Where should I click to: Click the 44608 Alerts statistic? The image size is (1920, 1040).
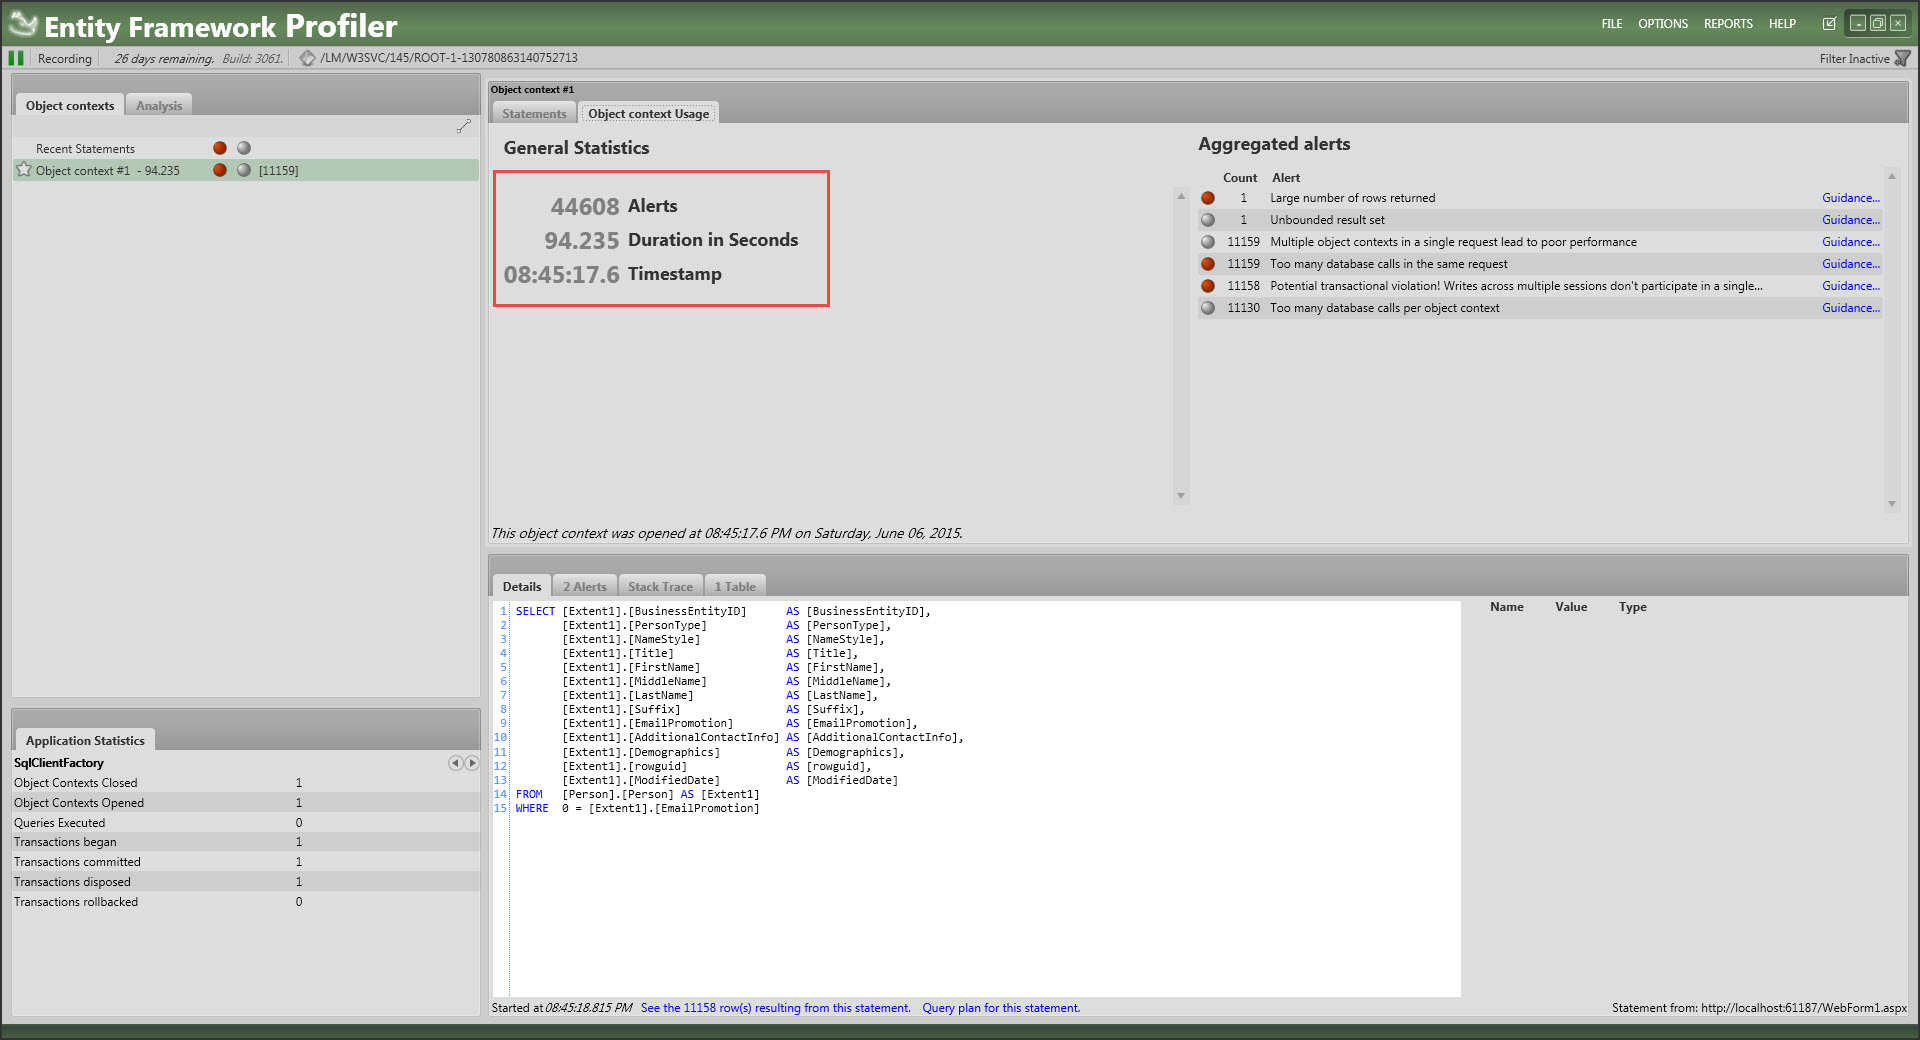pos(614,206)
